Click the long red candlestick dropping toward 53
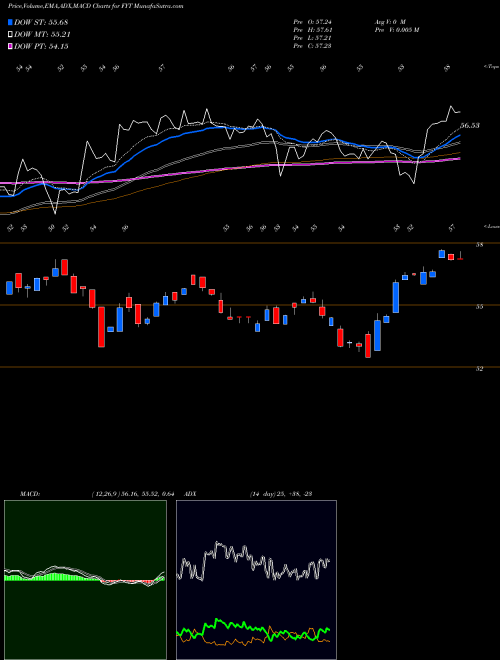The image size is (500, 660). click(101, 327)
